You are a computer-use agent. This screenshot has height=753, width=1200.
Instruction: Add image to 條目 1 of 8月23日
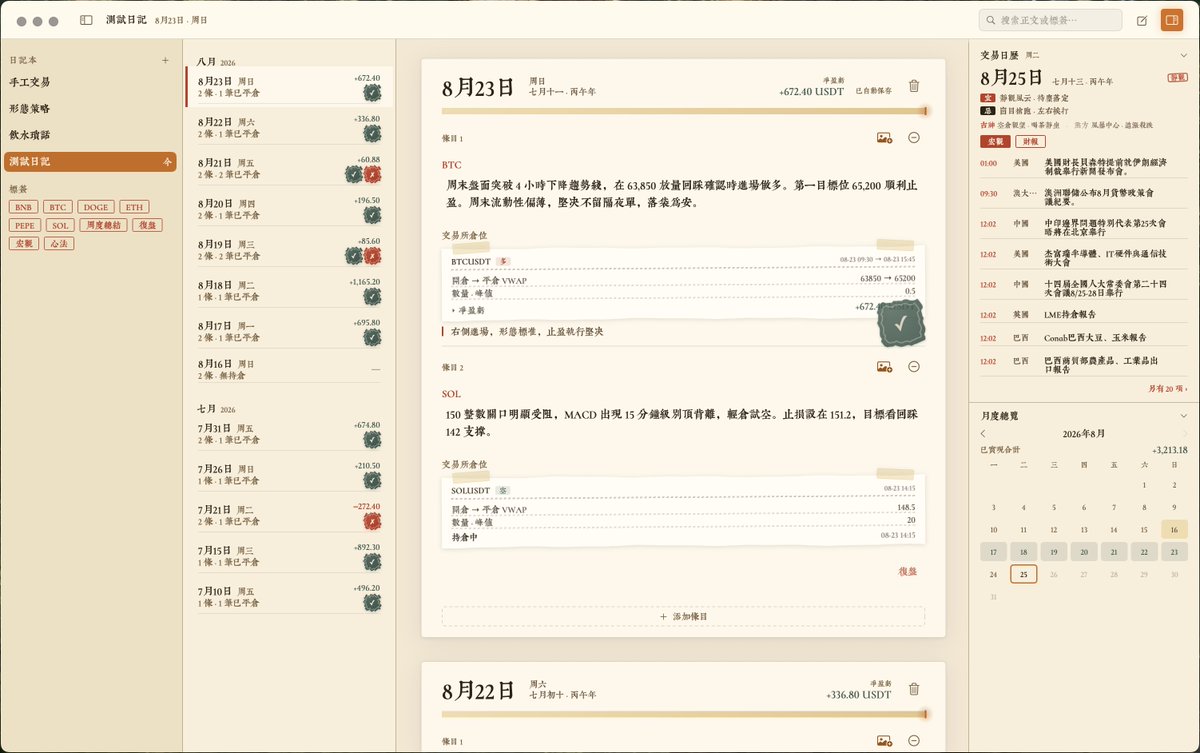884,137
